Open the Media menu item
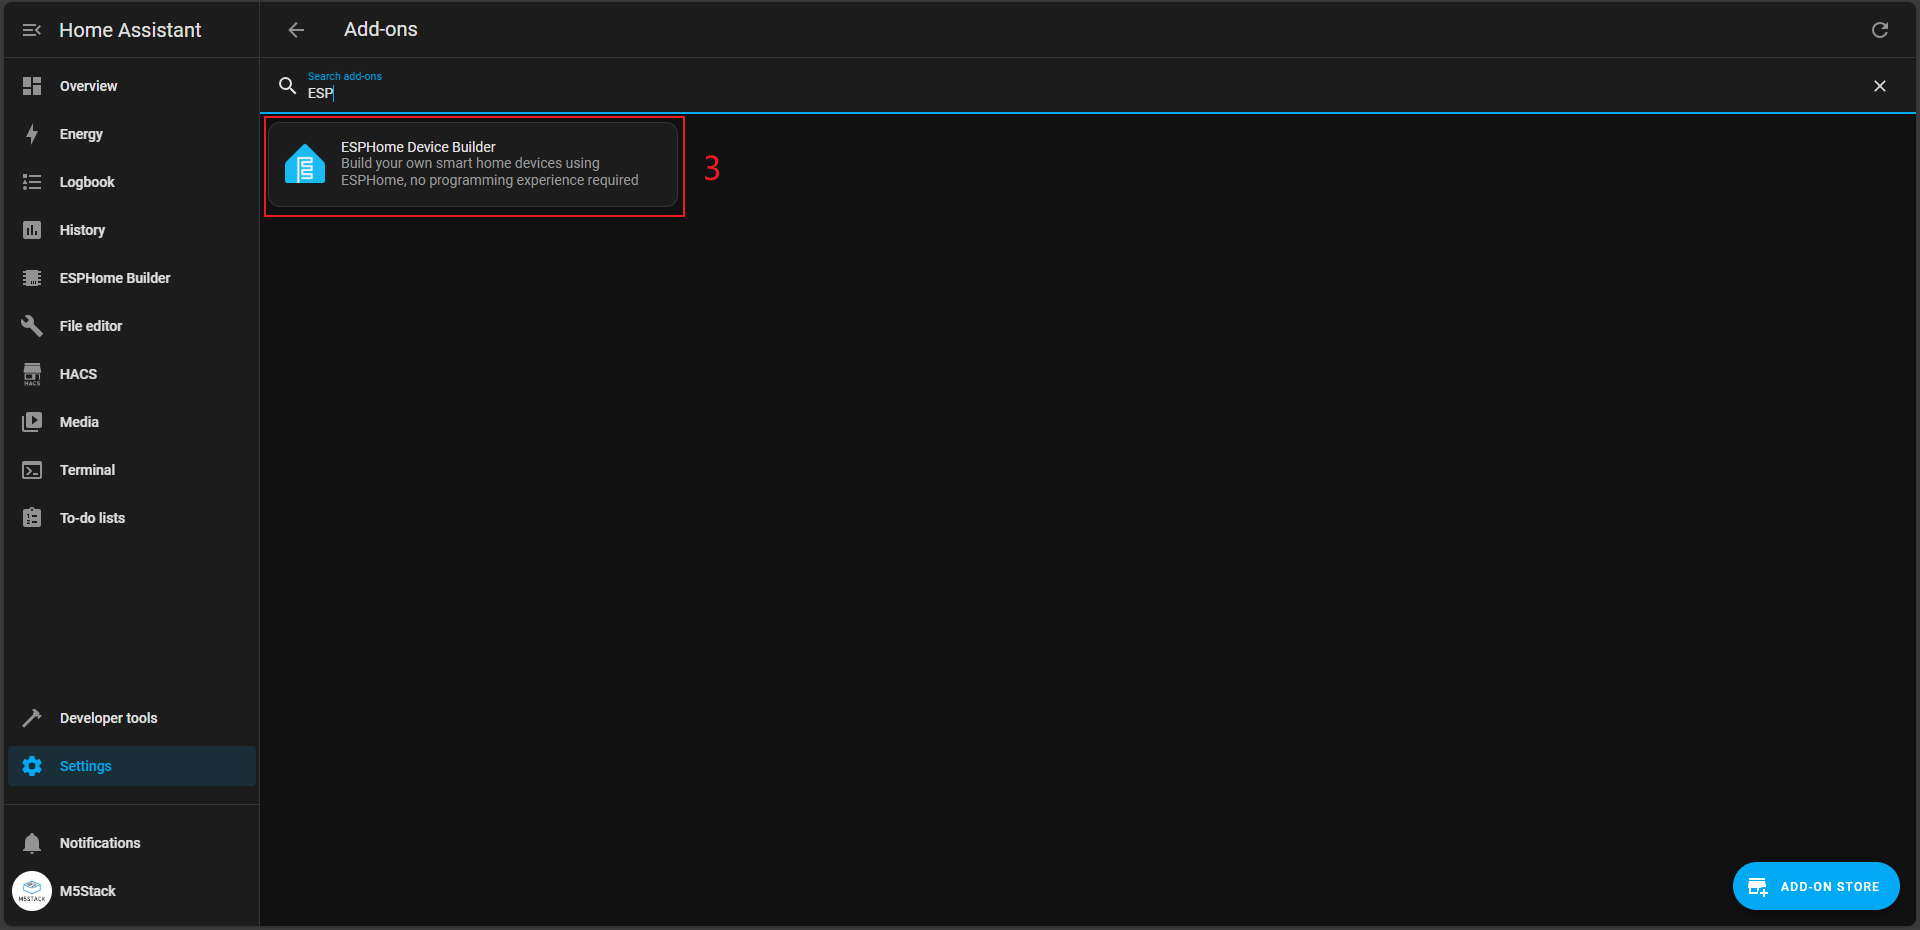The image size is (1920, 930). (x=132, y=422)
